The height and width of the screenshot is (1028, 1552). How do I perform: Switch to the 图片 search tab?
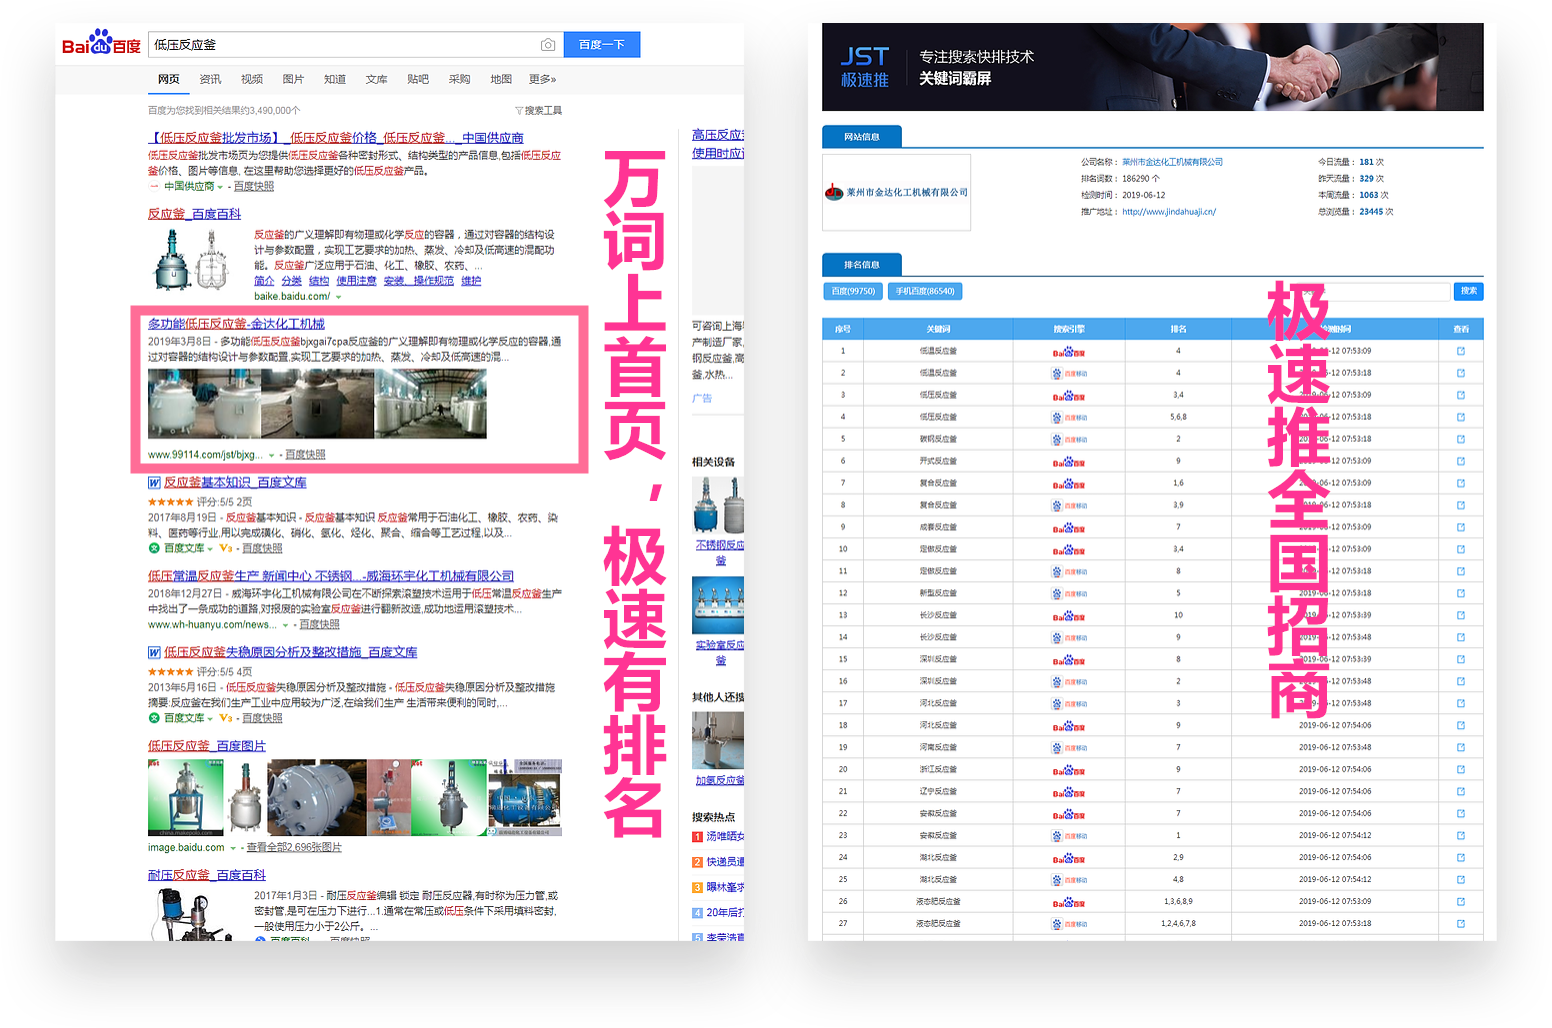tap(293, 79)
